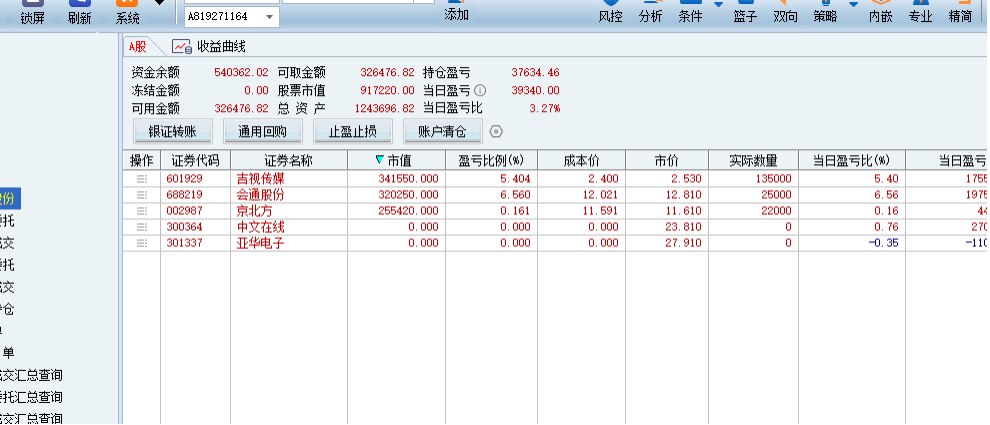The width and height of the screenshot is (990, 425).
Task: Click quantity cell 135000
Action: click(x=773, y=179)
